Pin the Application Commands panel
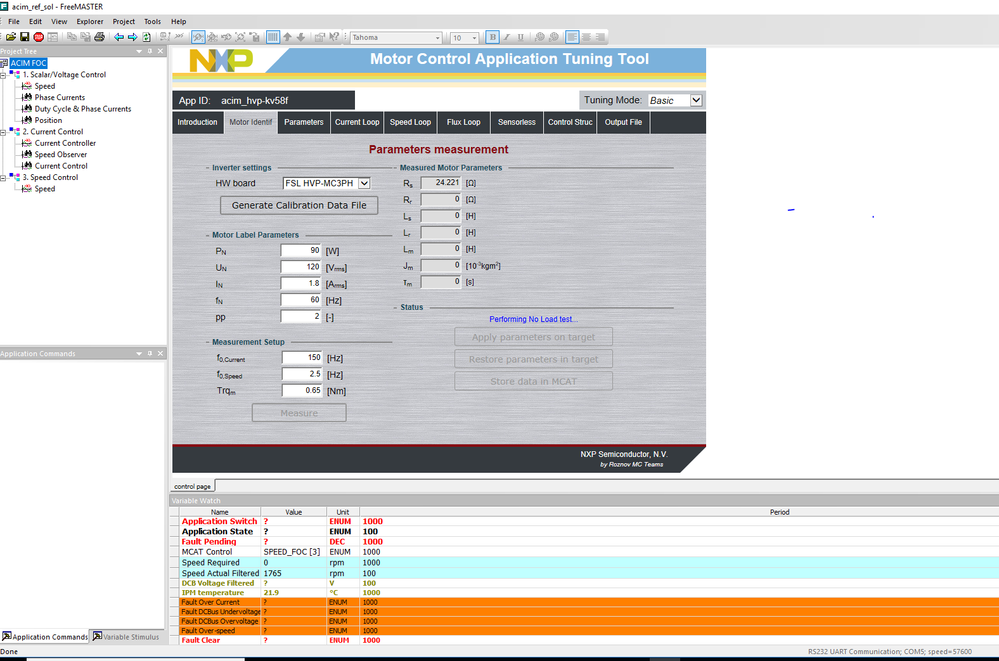999x661 pixels. point(150,353)
